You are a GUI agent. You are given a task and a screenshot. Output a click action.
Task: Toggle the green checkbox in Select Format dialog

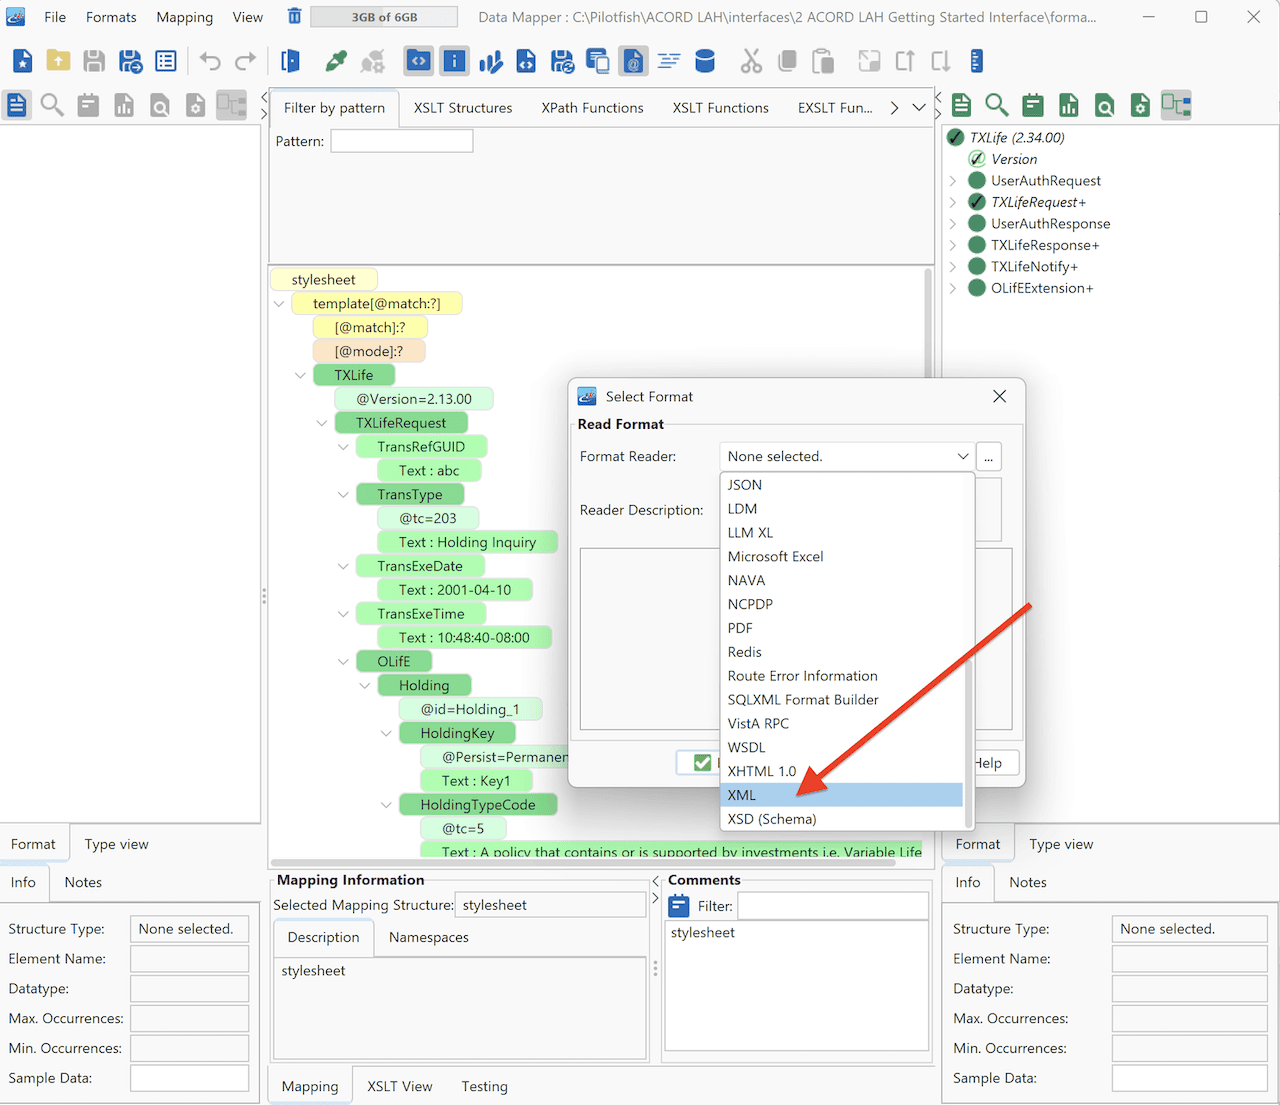point(702,763)
